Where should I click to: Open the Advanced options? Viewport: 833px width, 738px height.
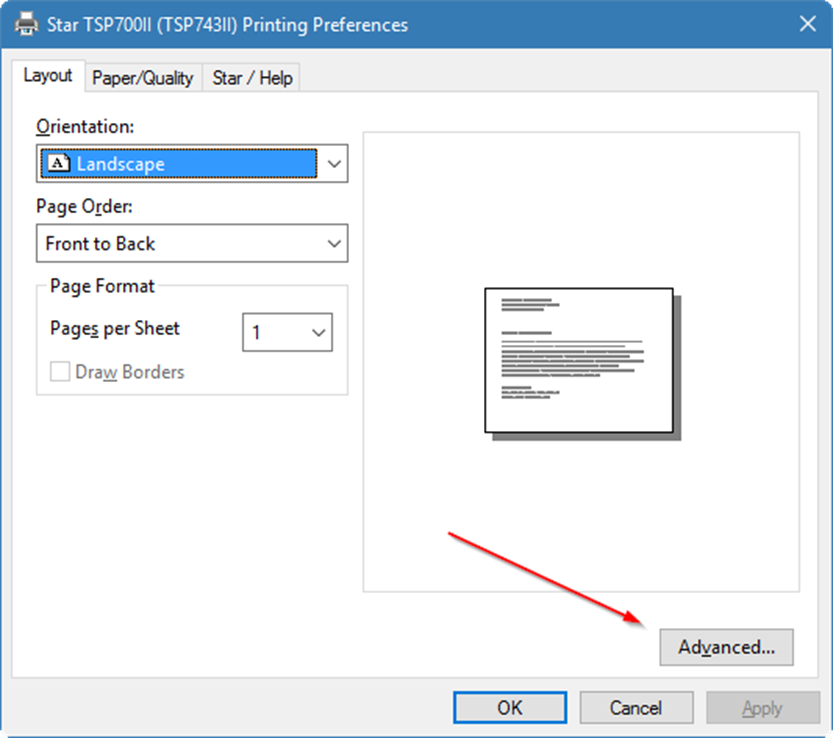point(726,647)
